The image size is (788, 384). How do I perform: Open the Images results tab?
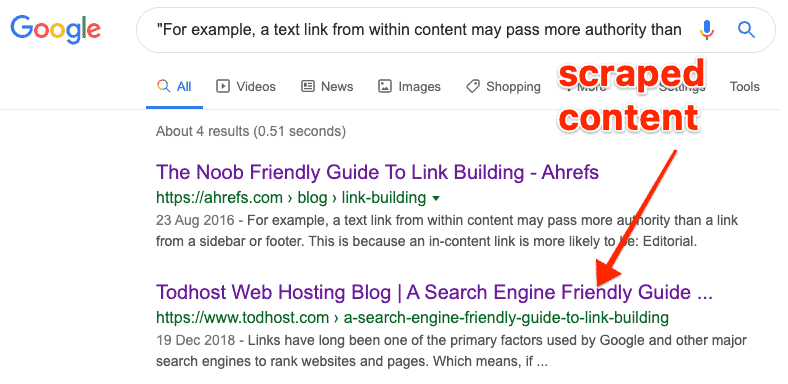pos(409,86)
